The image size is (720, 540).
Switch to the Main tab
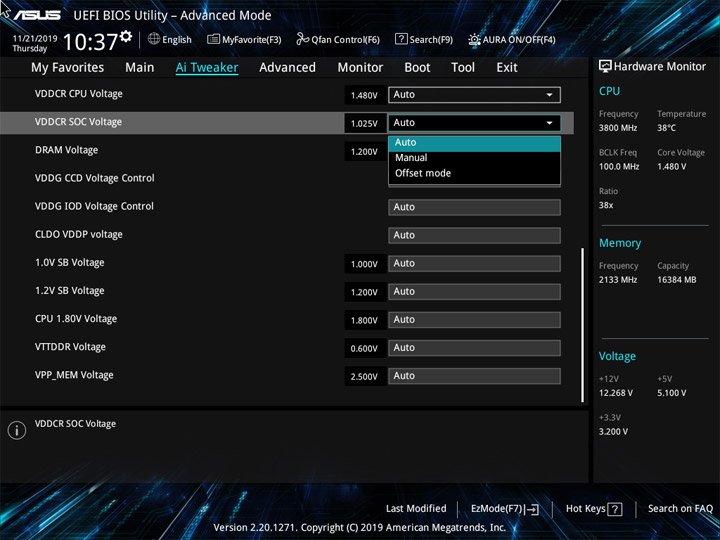click(140, 68)
